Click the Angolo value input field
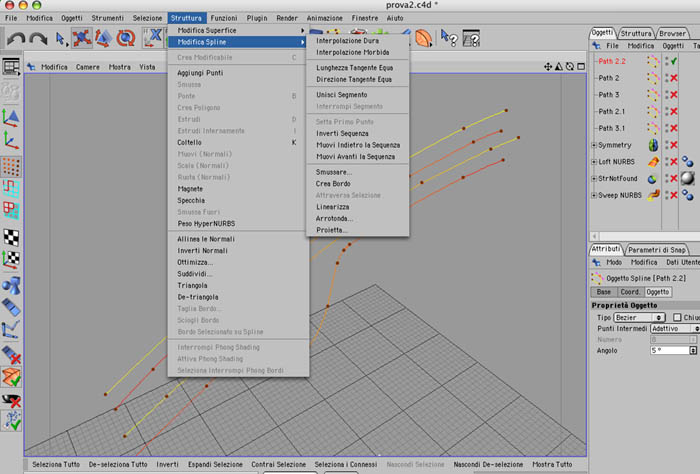 click(x=670, y=351)
